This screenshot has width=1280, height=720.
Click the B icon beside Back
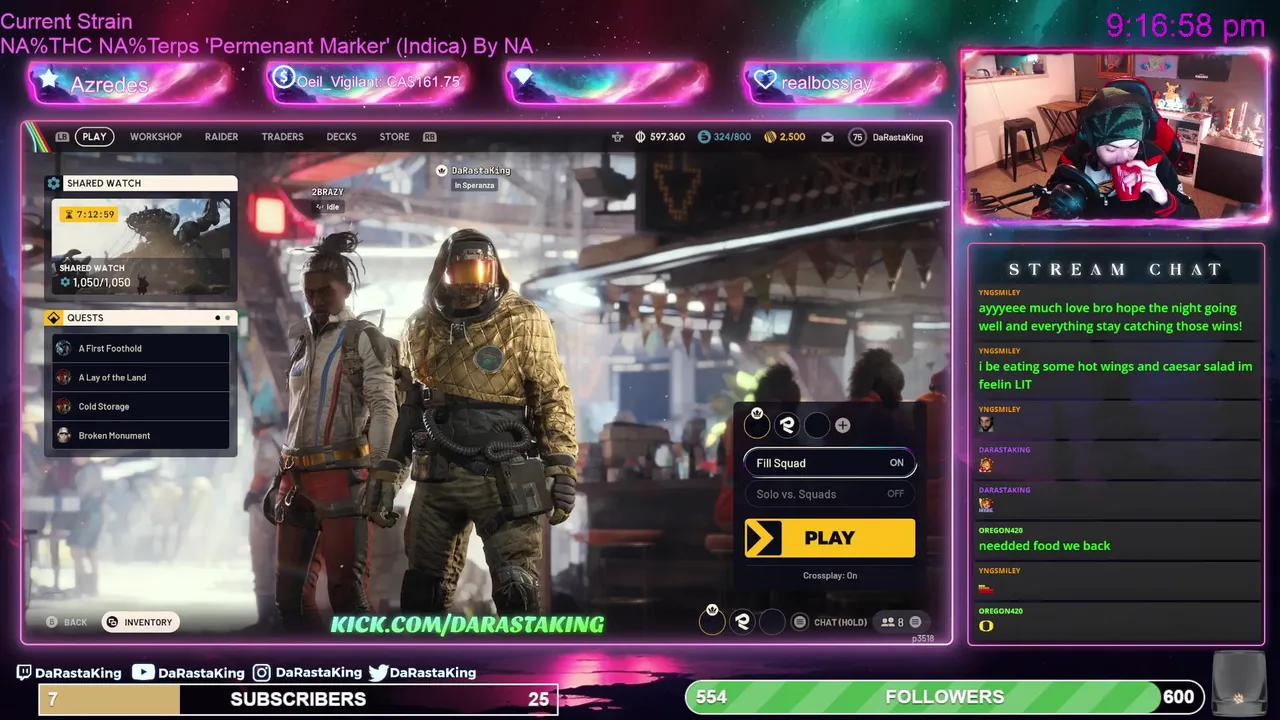tap(52, 622)
